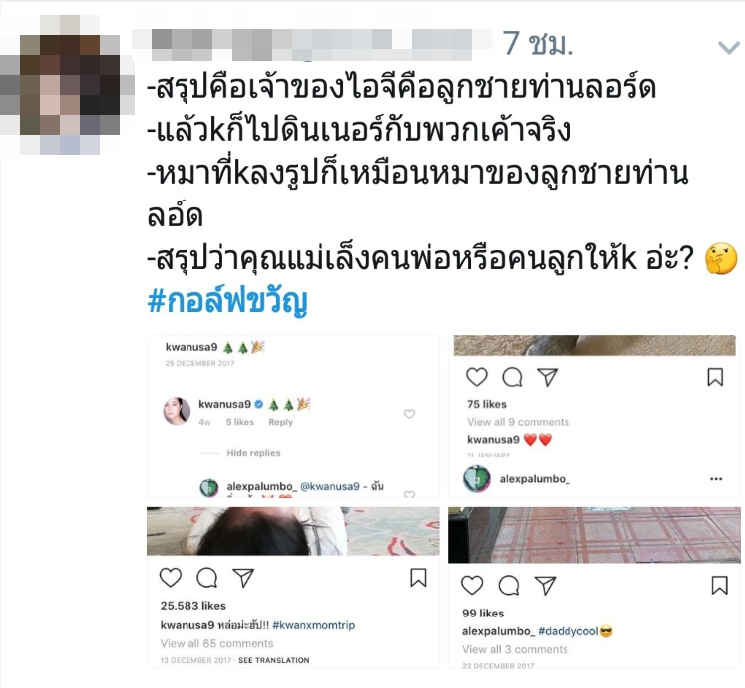The width and height of the screenshot is (745, 688).
Task: Open the #kwanxmomtrip hashtag
Action: coord(314,625)
